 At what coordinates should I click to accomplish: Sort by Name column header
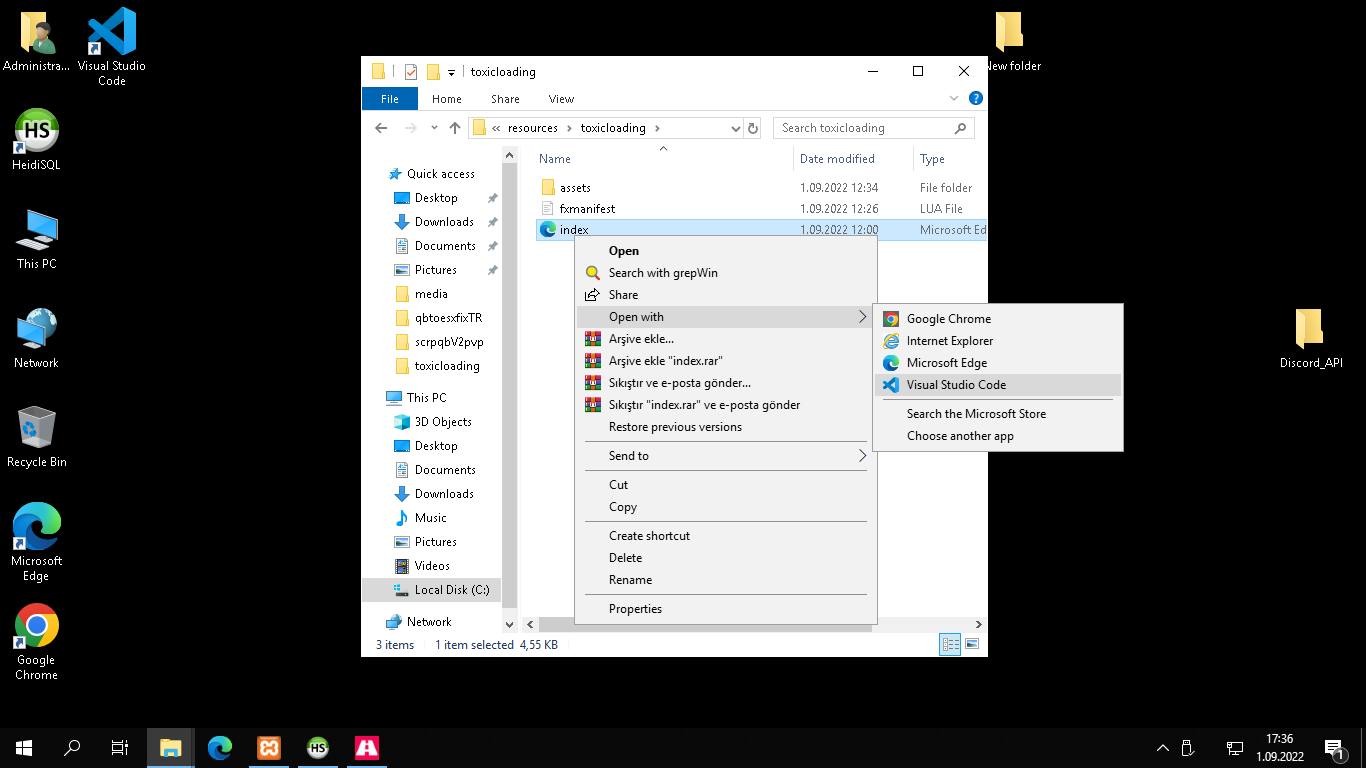pos(663,159)
